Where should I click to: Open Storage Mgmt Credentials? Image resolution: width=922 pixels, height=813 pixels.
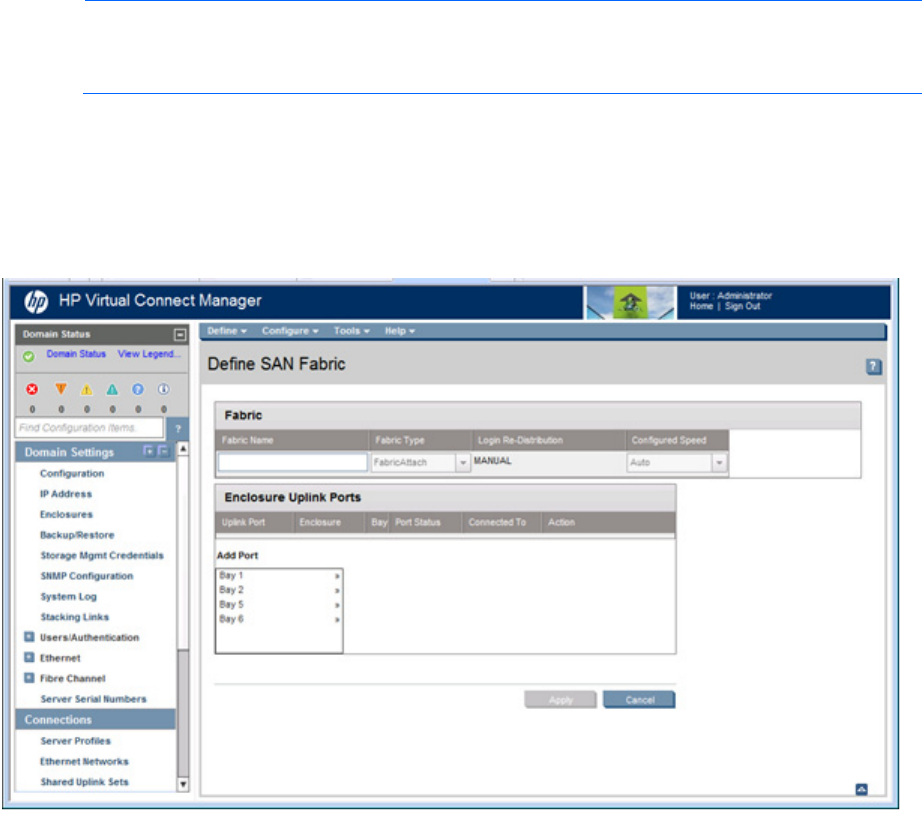102,556
